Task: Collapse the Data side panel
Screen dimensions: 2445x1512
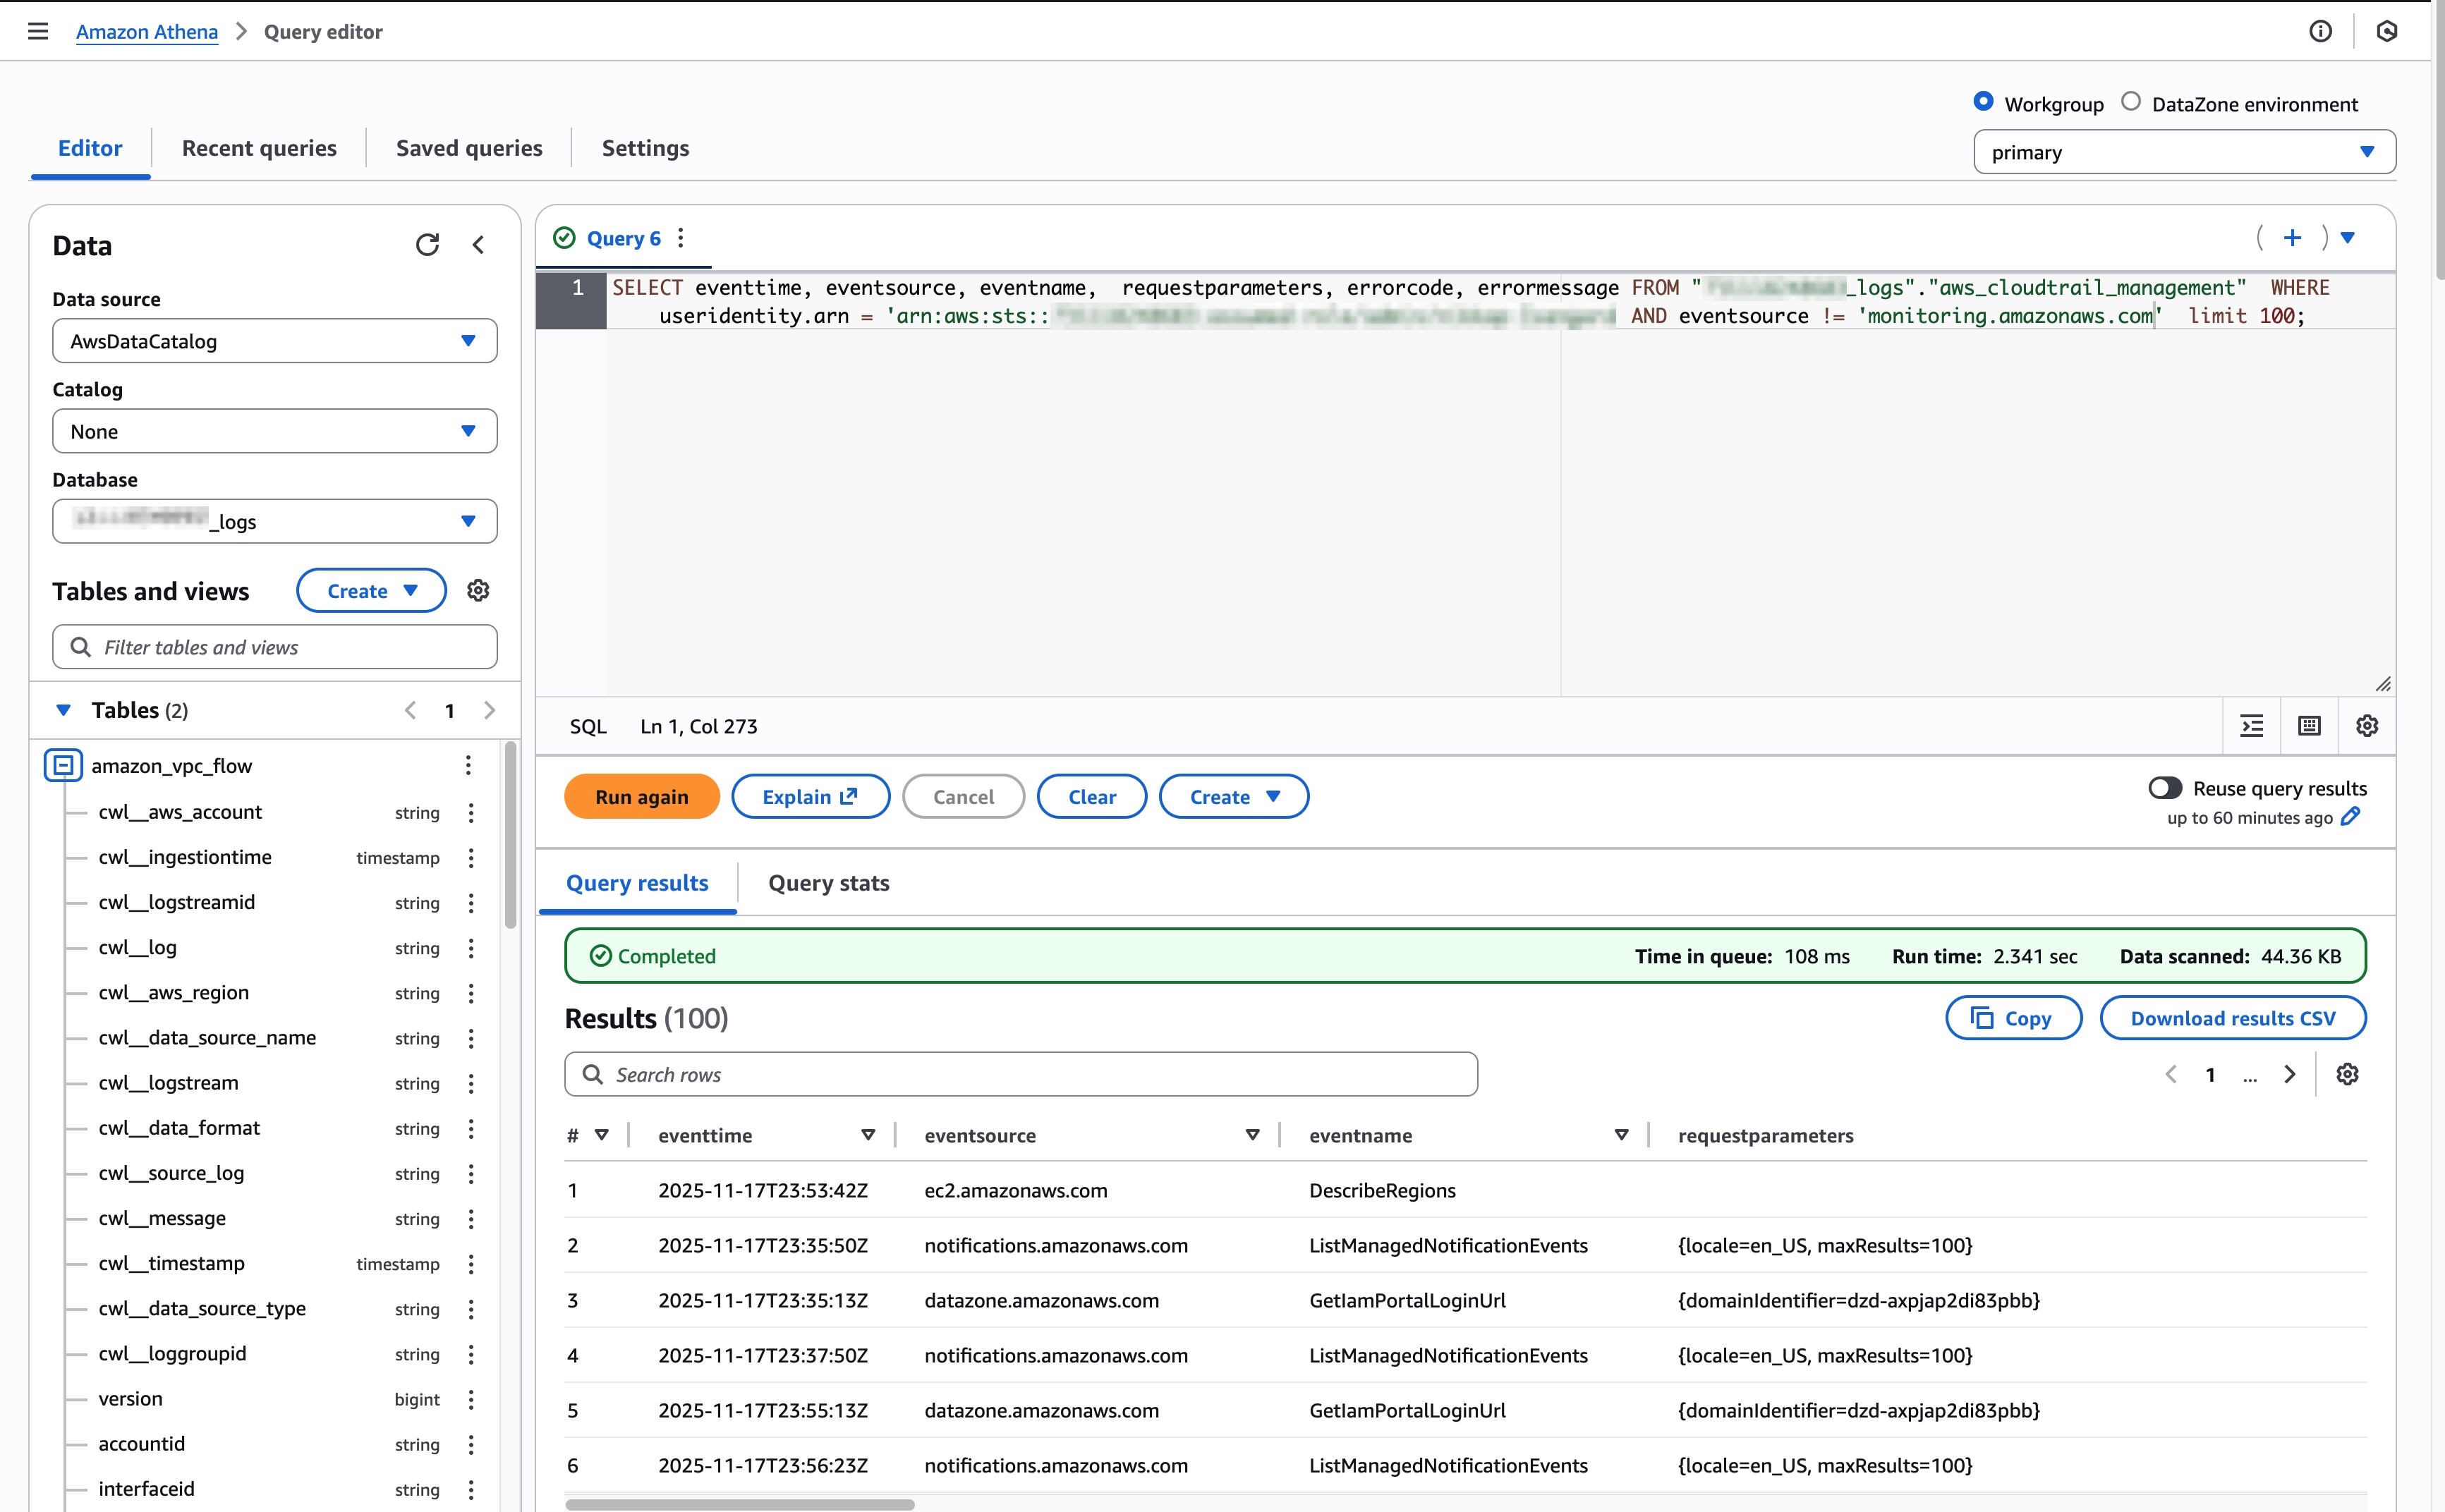Action: point(479,245)
